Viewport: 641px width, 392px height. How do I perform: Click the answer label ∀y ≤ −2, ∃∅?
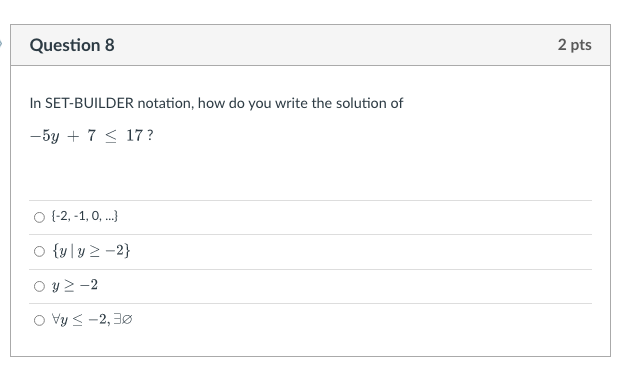pyautogui.click(x=92, y=319)
